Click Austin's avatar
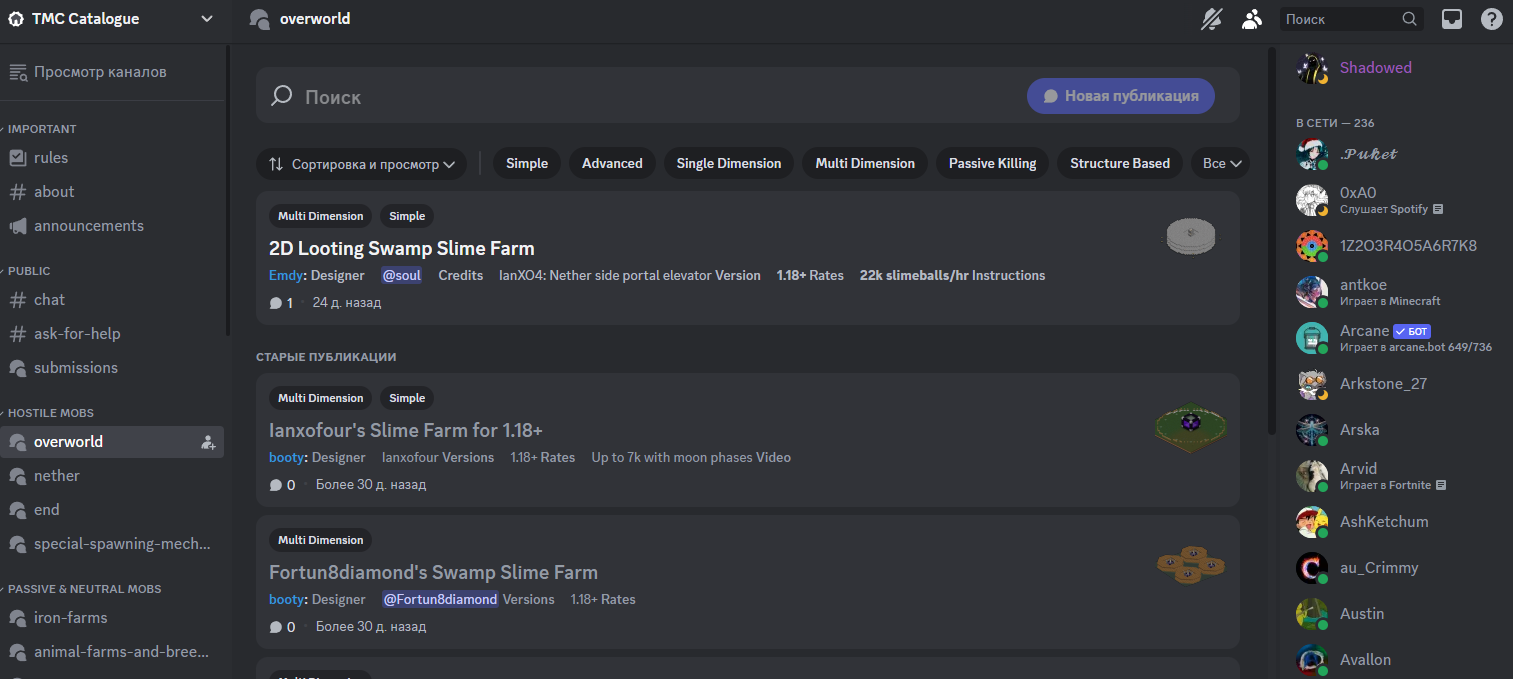 (1311, 614)
